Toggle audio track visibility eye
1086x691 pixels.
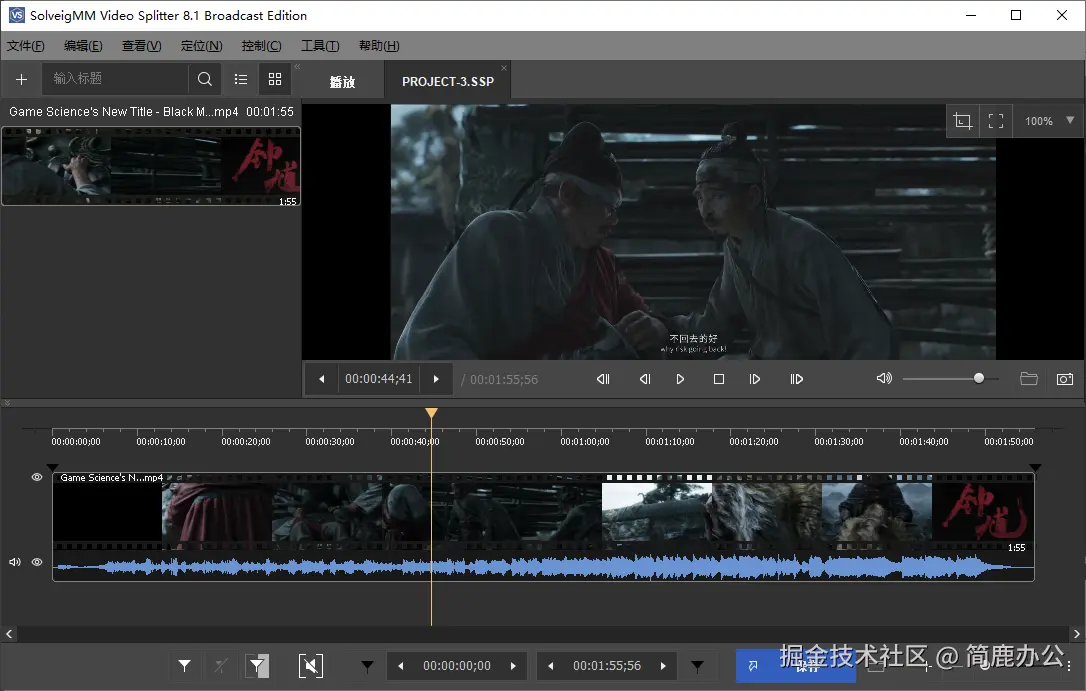pos(37,562)
